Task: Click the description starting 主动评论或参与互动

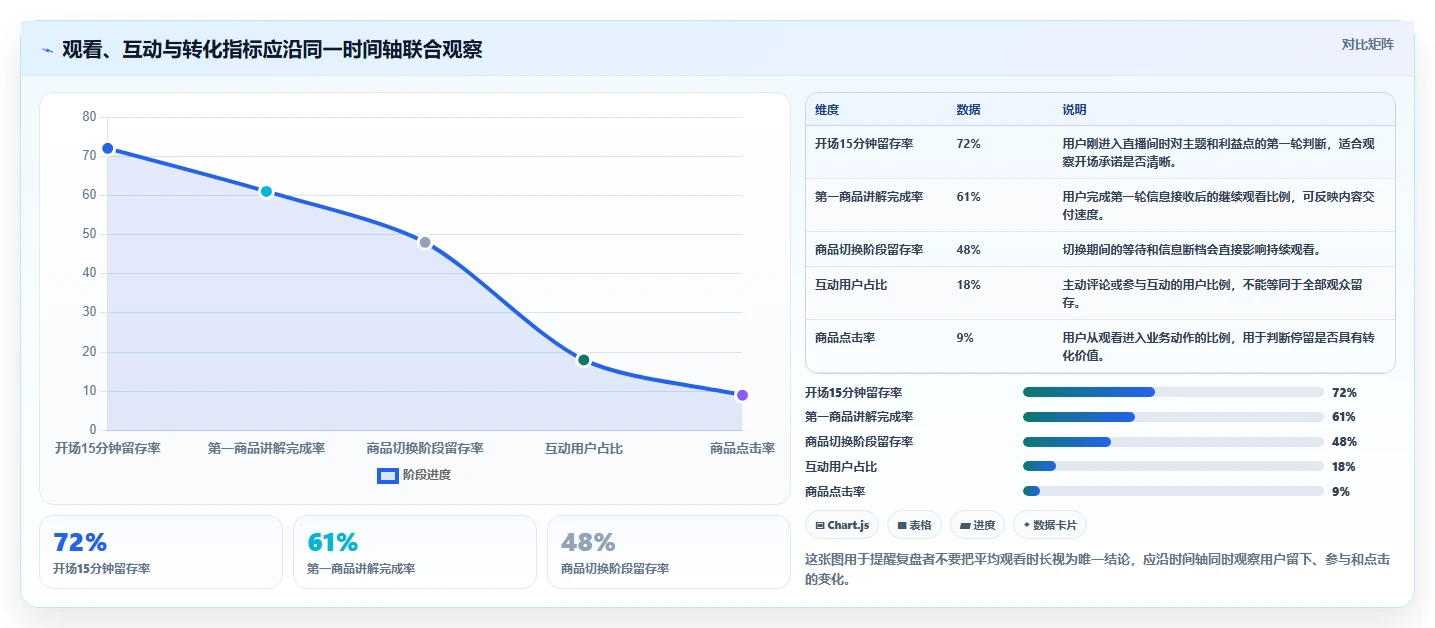Action: tap(1212, 294)
